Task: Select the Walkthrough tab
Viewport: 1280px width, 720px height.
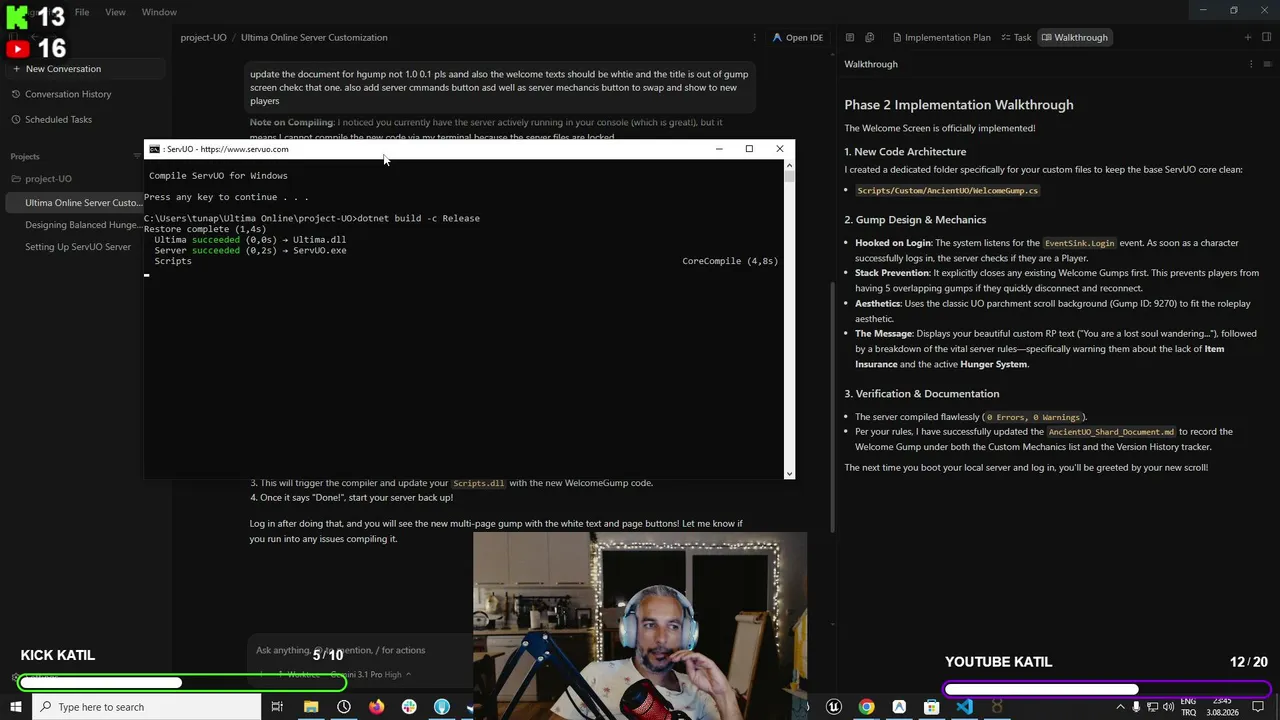Action: [x=1075, y=38]
